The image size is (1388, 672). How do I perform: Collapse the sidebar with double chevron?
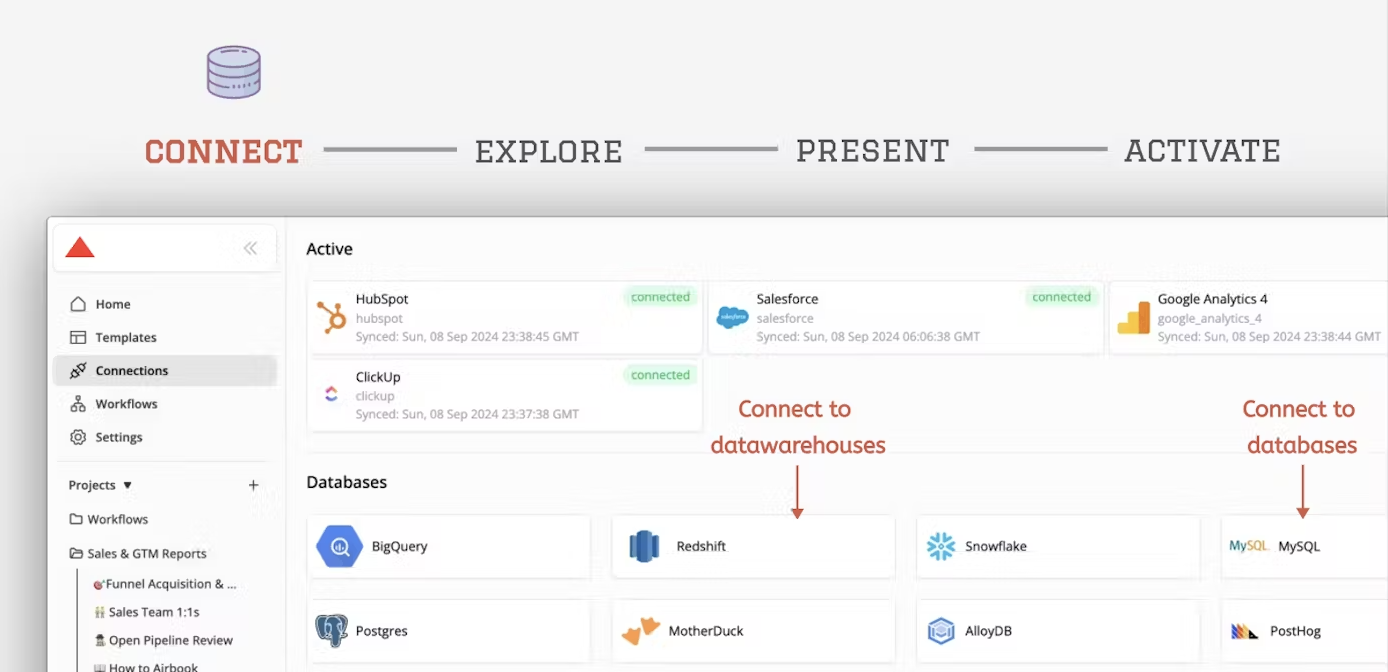click(x=250, y=248)
